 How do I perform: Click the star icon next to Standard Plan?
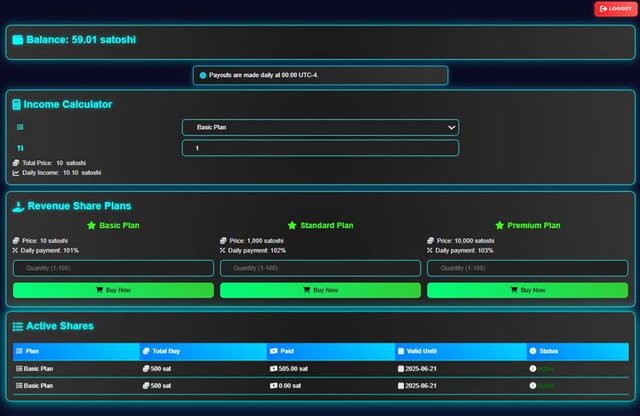point(292,226)
